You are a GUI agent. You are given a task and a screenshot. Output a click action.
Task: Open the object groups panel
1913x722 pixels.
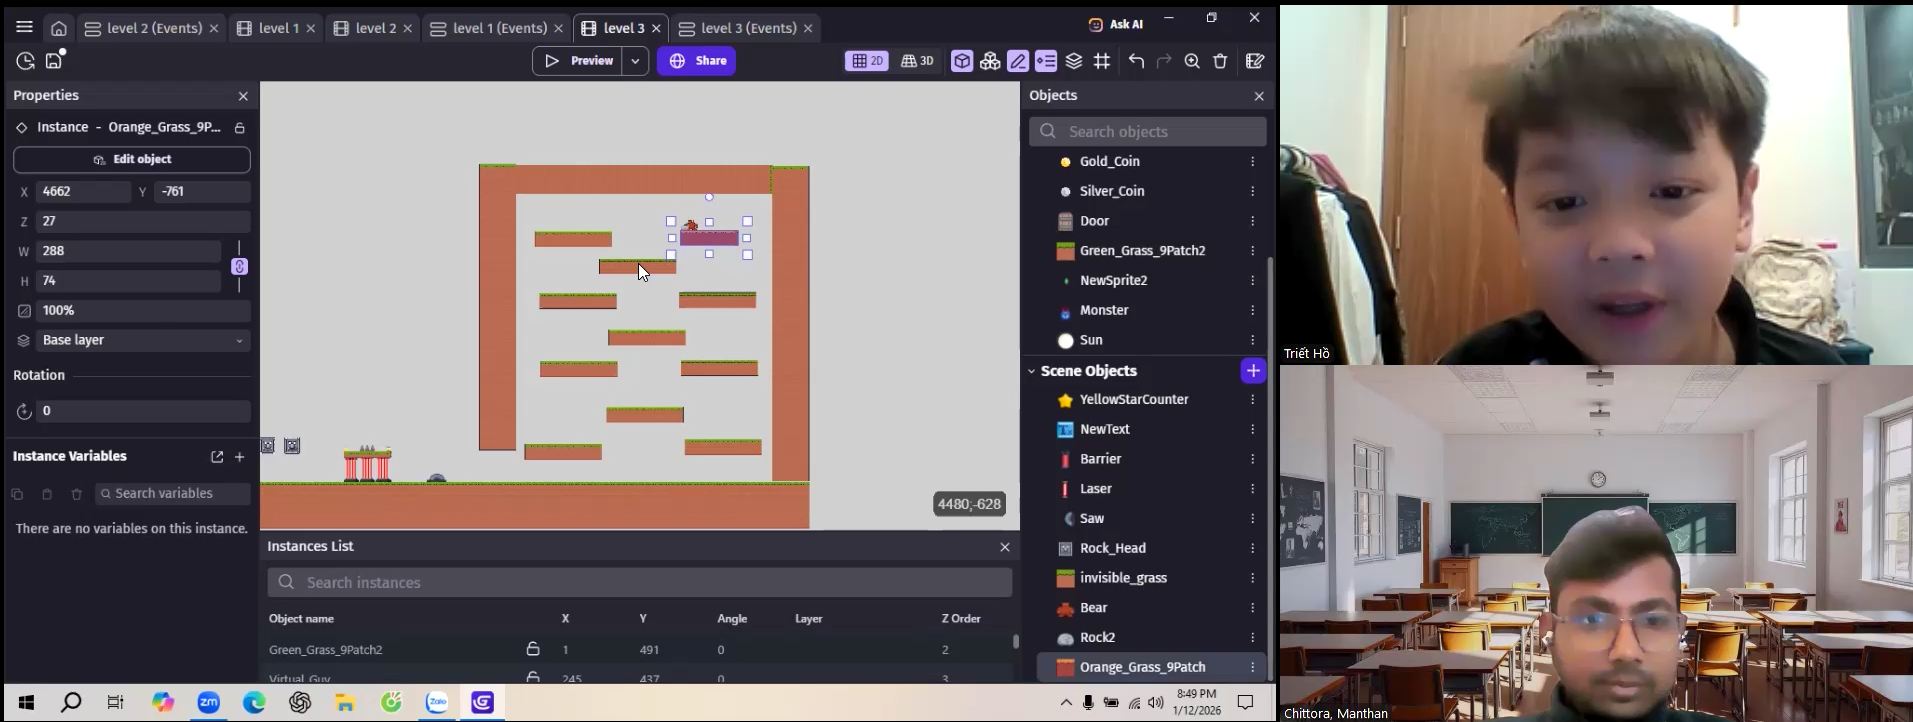pyautogui.click(x=990, y=61)
